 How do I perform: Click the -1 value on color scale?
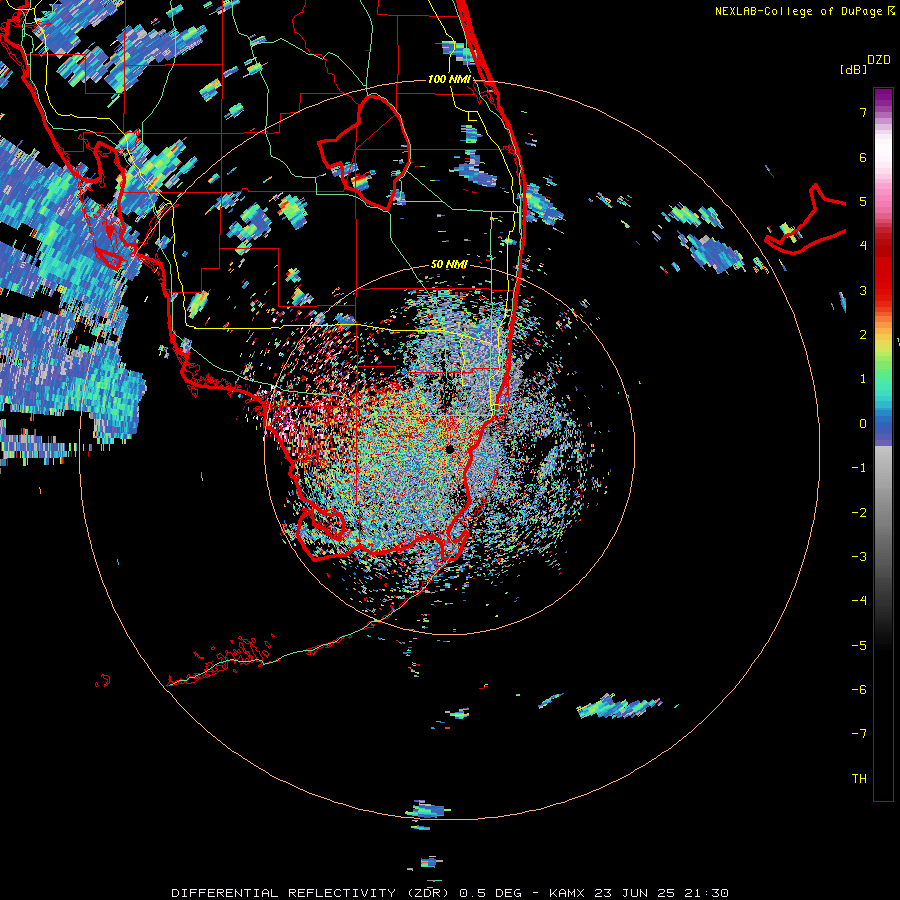click(859, 468)
